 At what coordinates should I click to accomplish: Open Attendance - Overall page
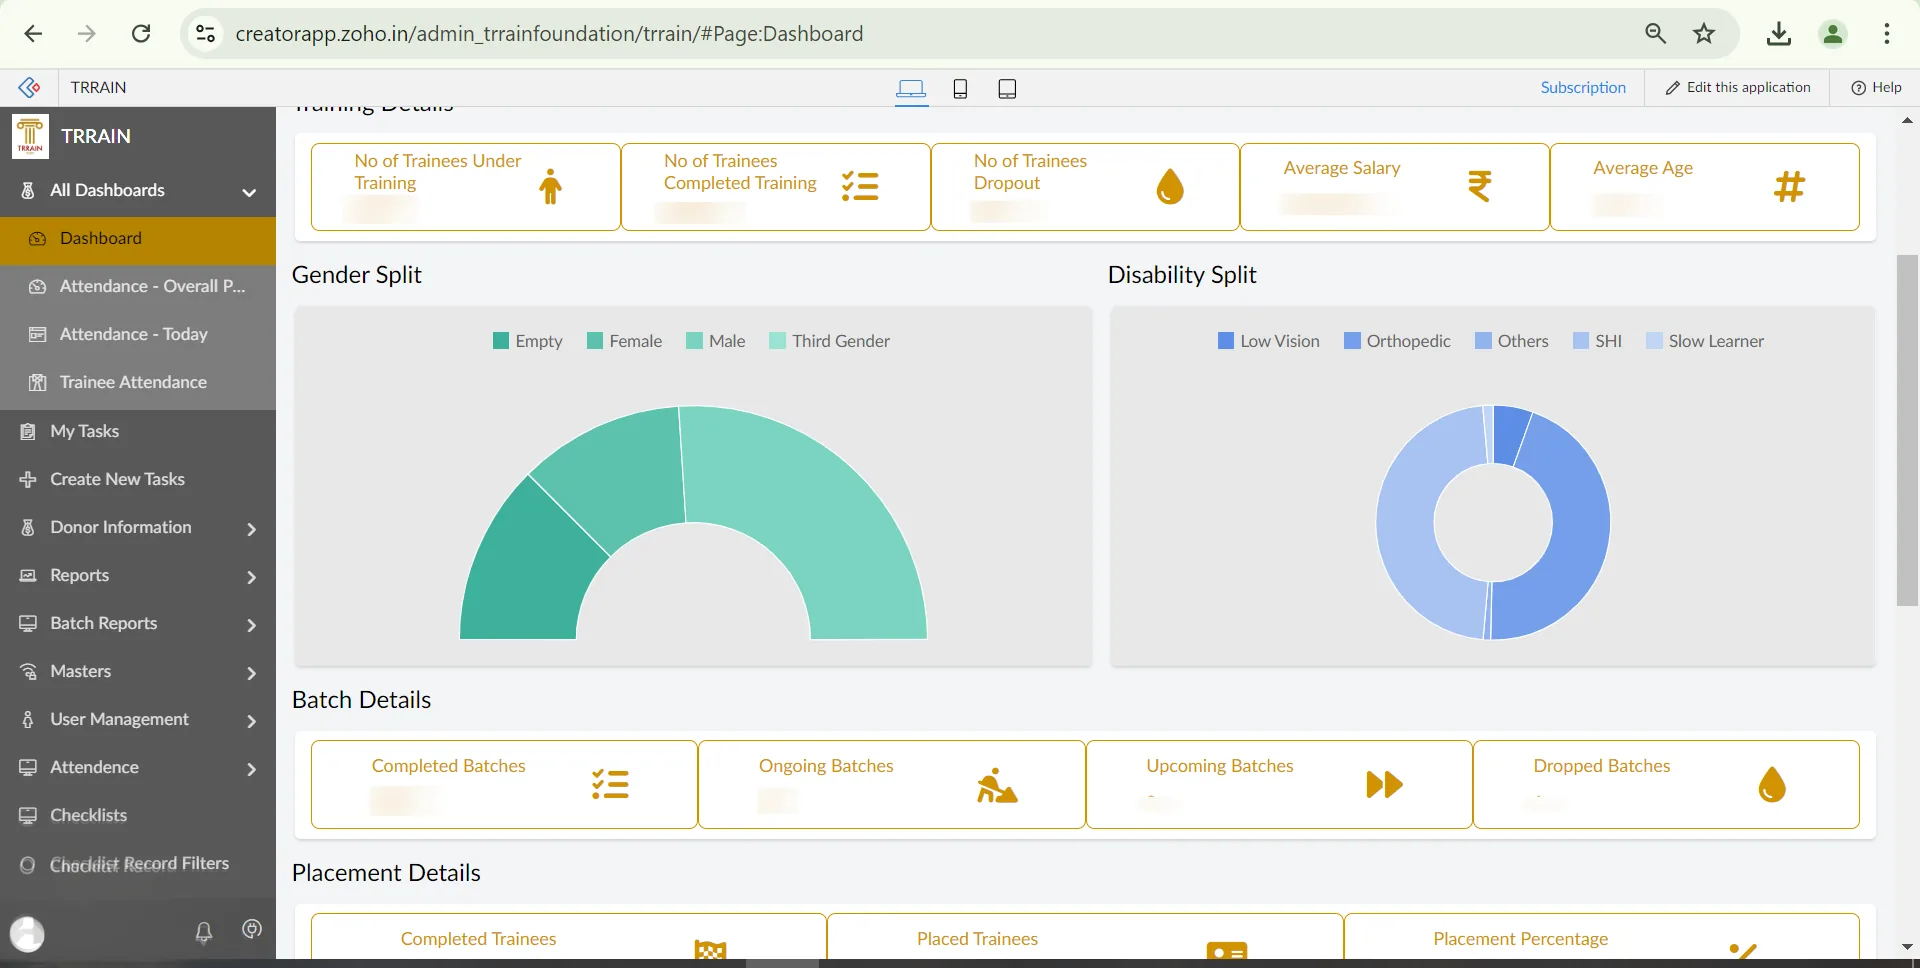click(x=138, y=287)
